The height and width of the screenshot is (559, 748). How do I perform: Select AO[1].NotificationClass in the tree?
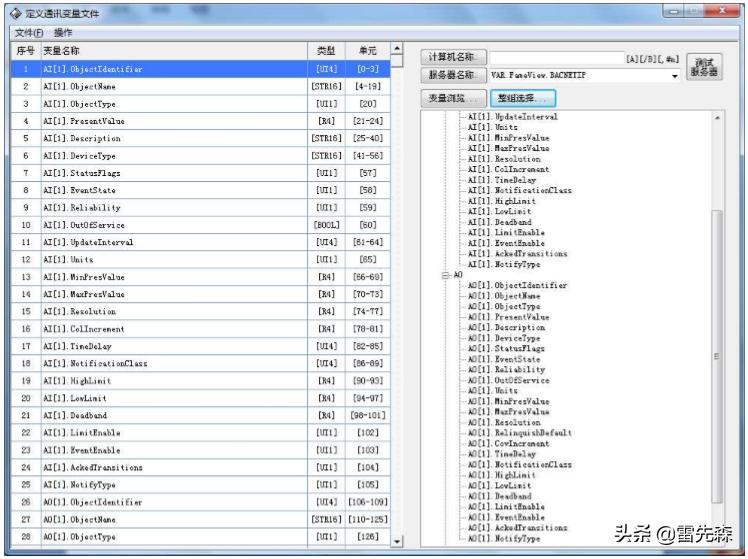coord(519,465)
